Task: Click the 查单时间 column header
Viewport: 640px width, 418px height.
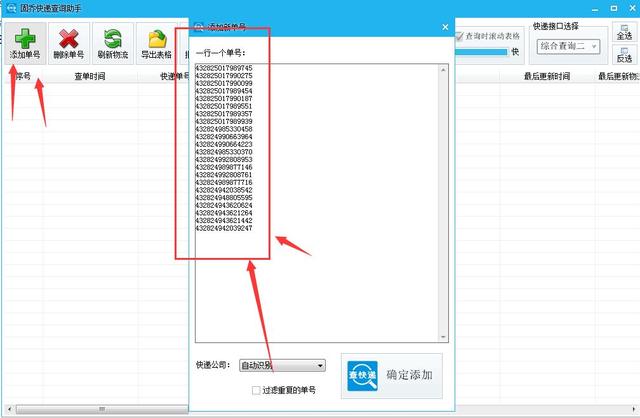Action: 90,76
